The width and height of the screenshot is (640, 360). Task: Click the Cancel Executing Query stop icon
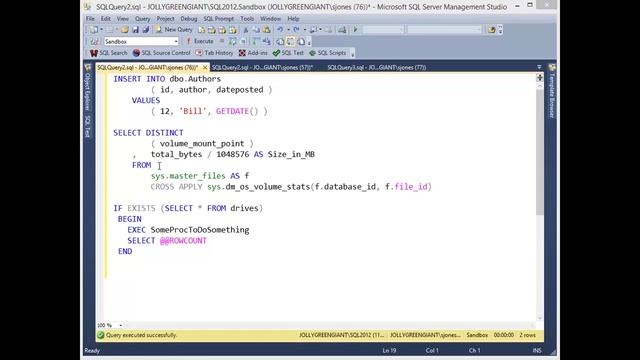coord(222,41)
